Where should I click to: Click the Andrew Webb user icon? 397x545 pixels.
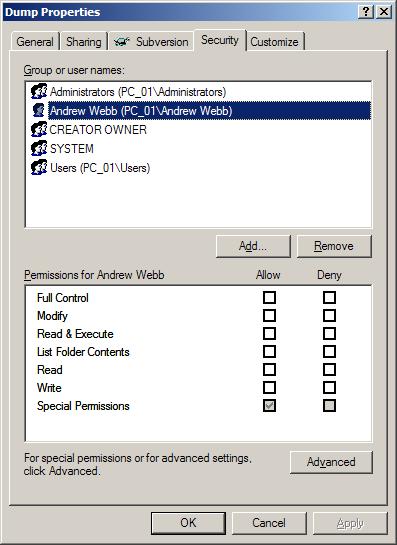pyautogui.click(x=39, y=111)
